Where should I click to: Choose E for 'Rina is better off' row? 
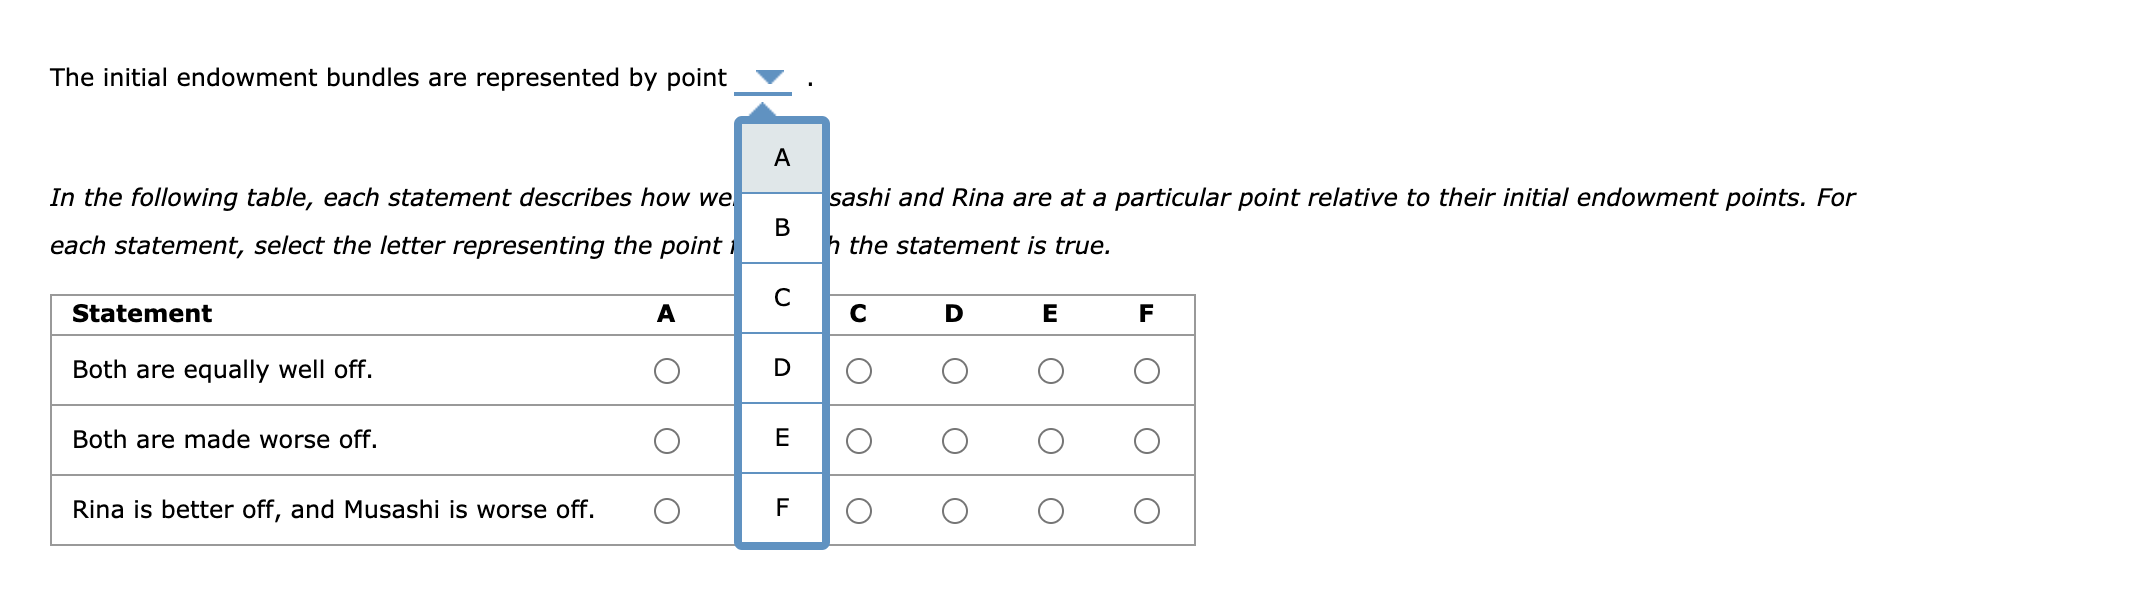point(1051,512)
